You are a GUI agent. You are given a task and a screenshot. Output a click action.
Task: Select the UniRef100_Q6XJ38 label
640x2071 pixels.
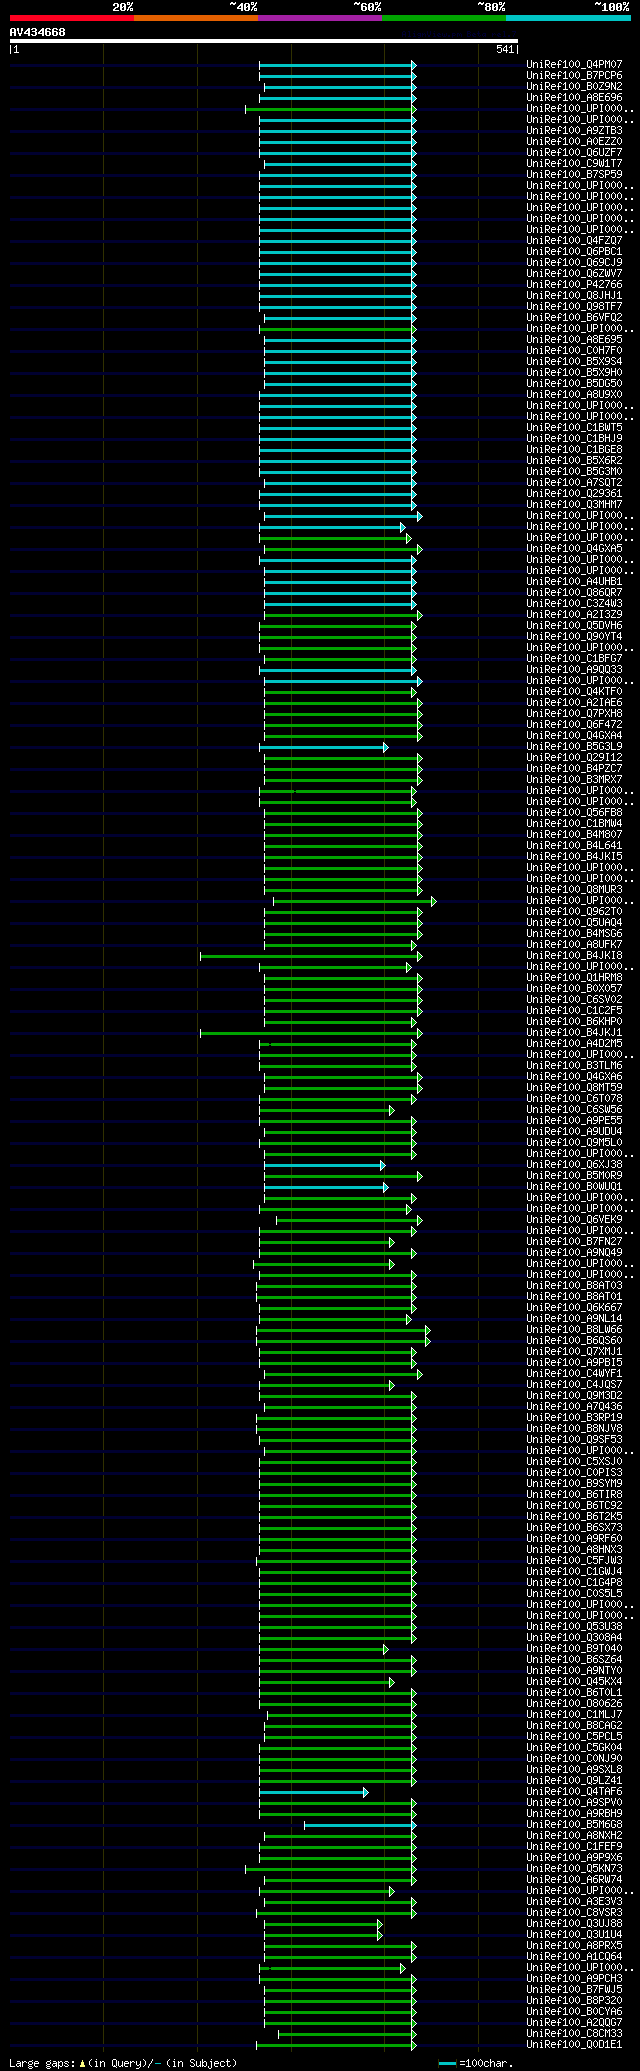coord(574,1164)
